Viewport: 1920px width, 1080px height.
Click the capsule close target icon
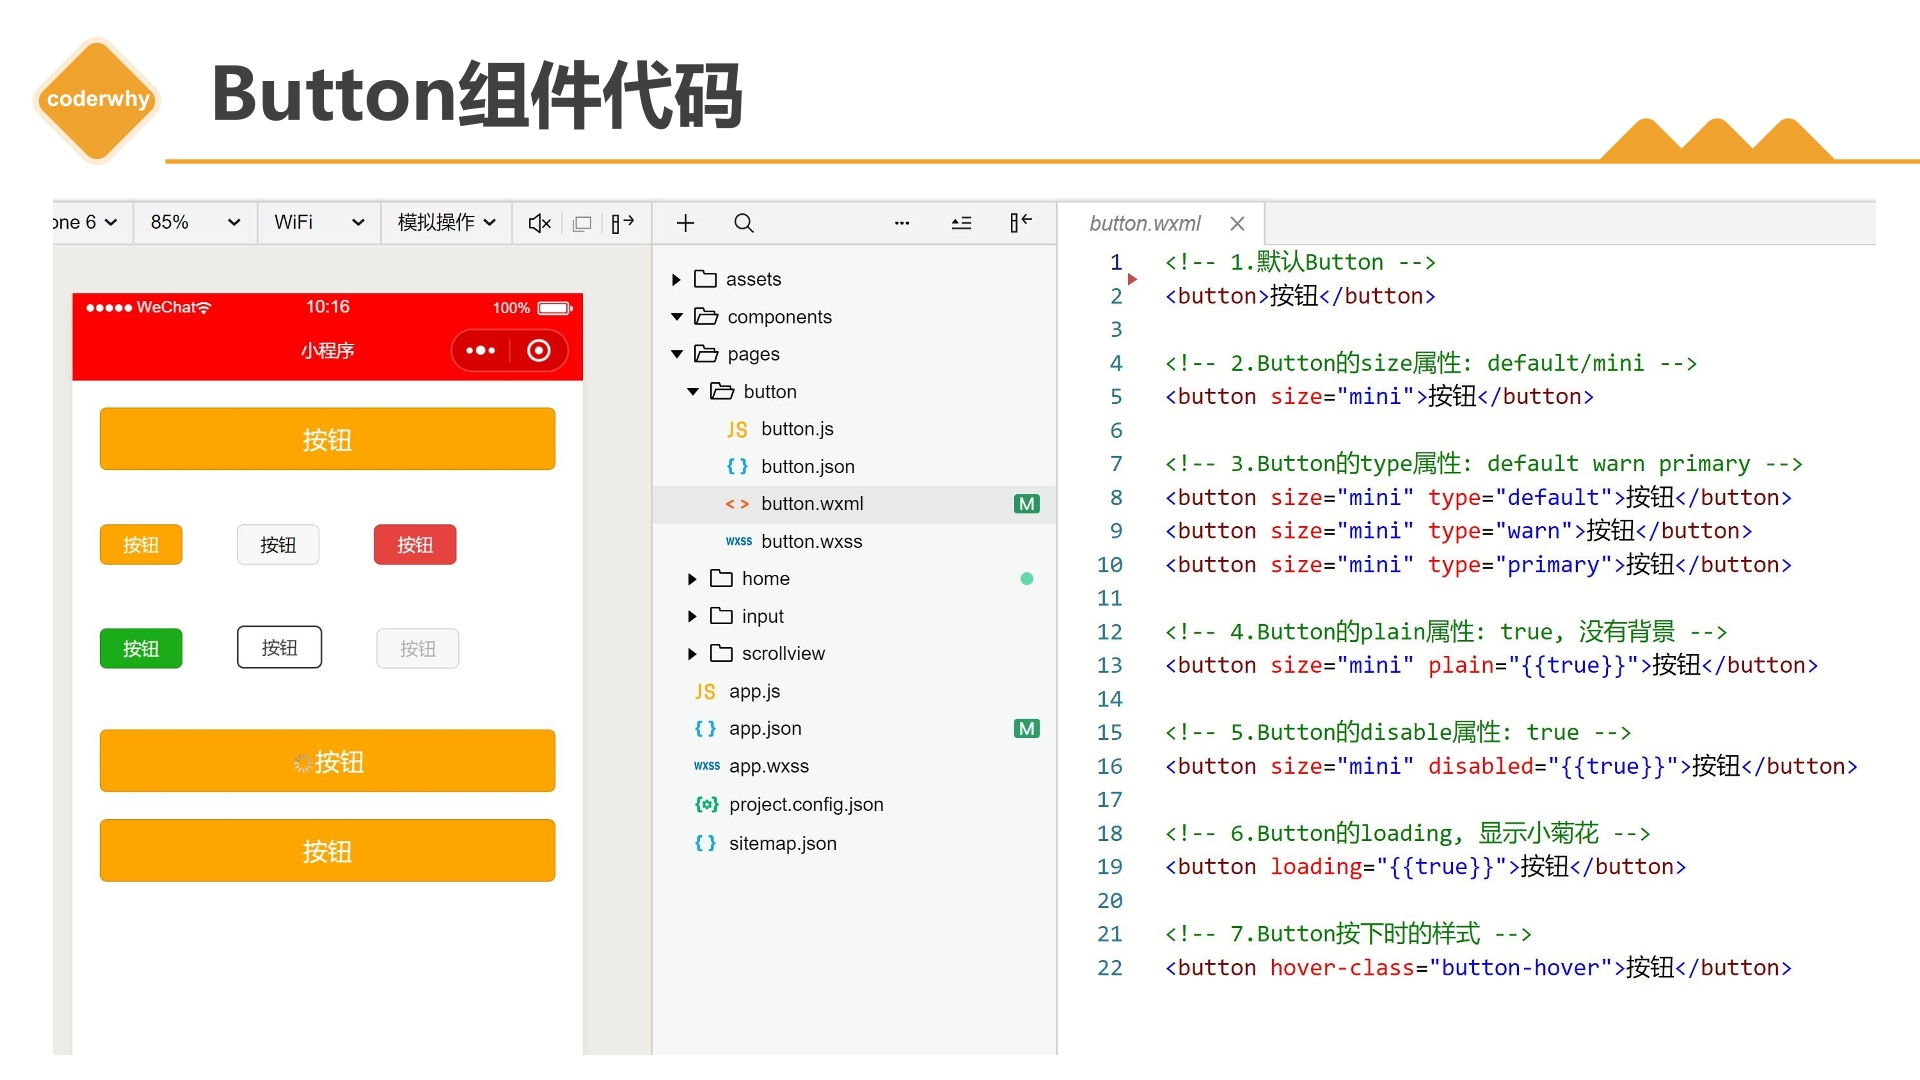[x=539, y=350]
